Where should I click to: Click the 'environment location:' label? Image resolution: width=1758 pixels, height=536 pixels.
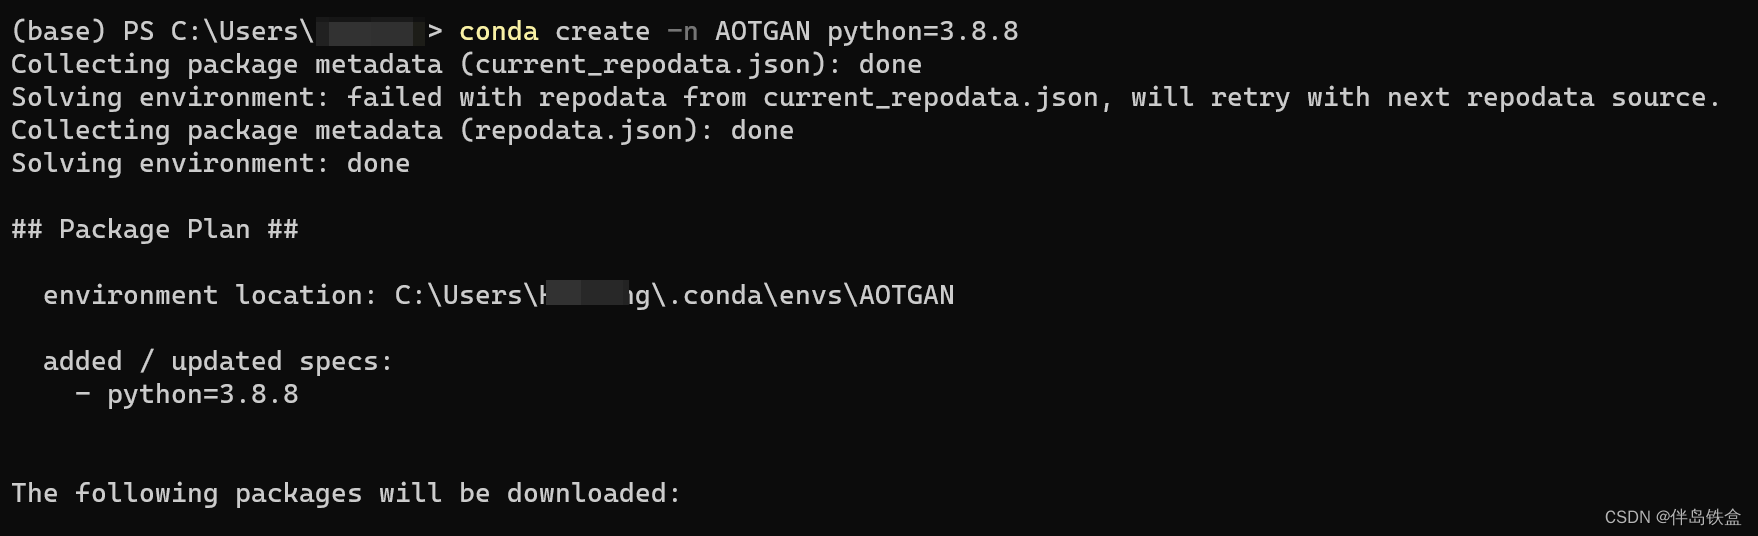click(210, 296)
